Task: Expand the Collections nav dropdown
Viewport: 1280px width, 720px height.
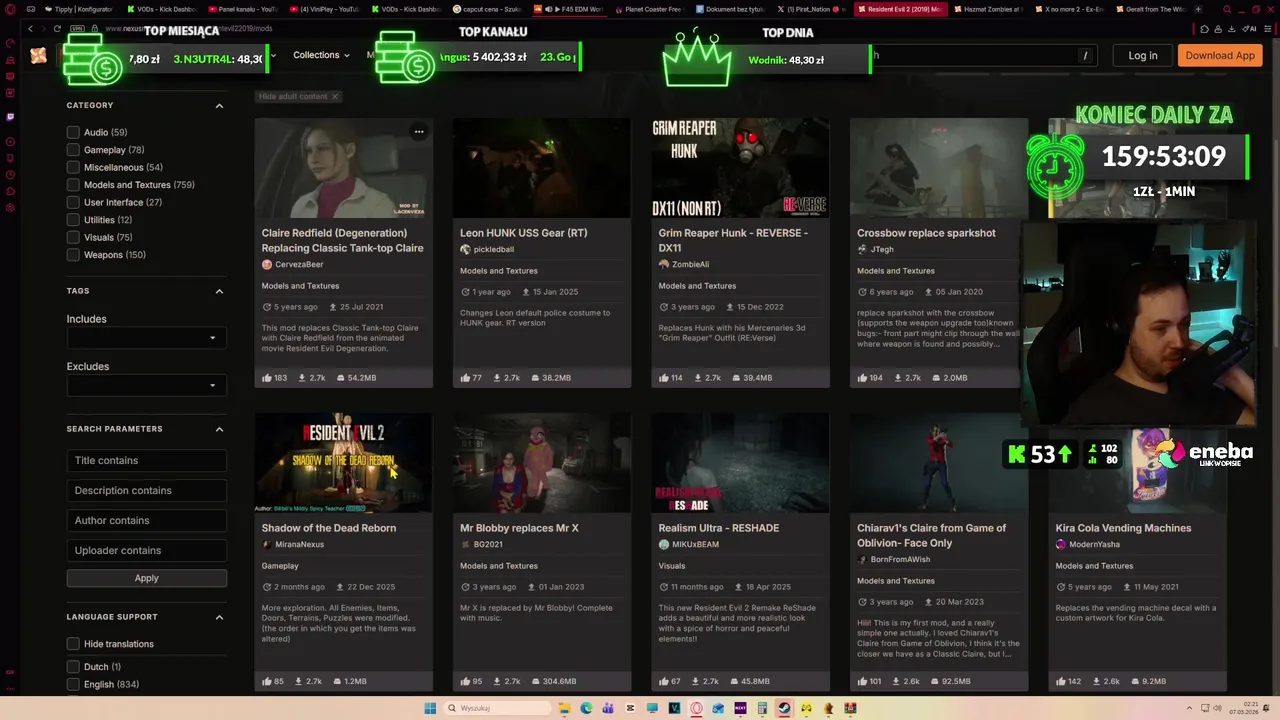Action: point(321,55)
